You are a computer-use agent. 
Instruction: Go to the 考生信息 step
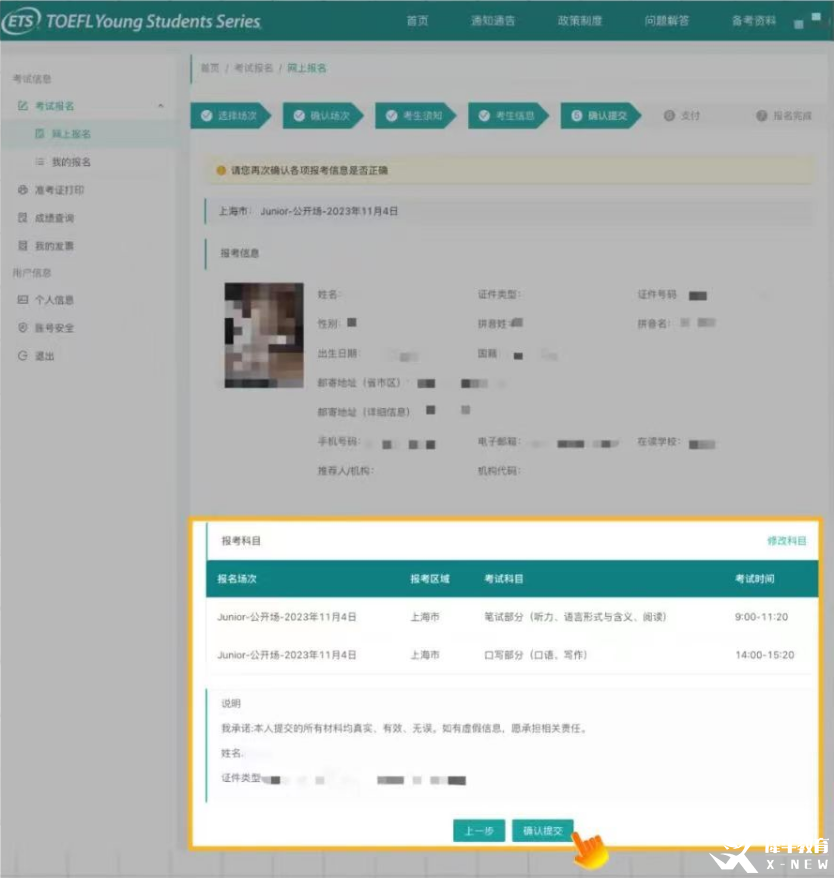509,115
